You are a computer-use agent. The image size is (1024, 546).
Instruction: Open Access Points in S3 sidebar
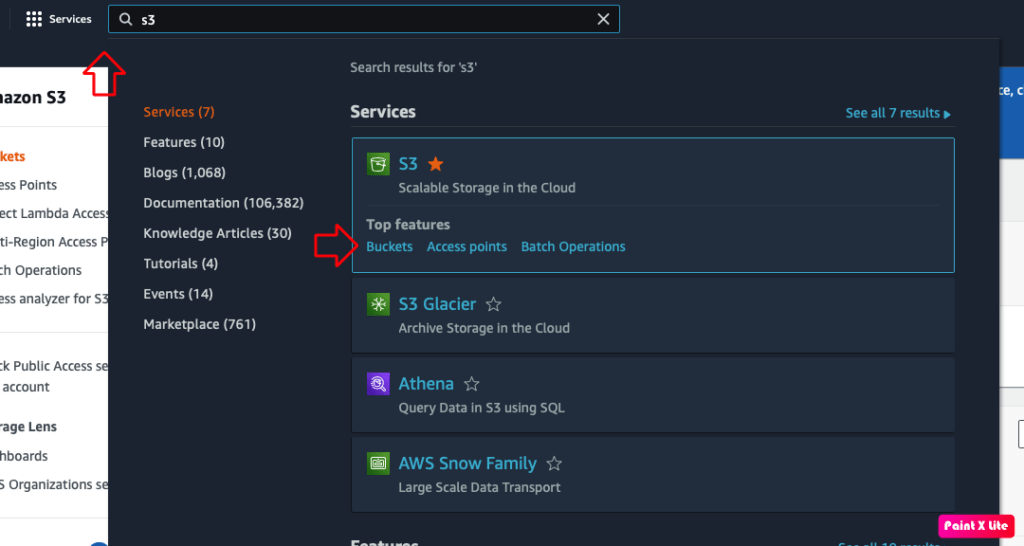[x=28, y=185]
